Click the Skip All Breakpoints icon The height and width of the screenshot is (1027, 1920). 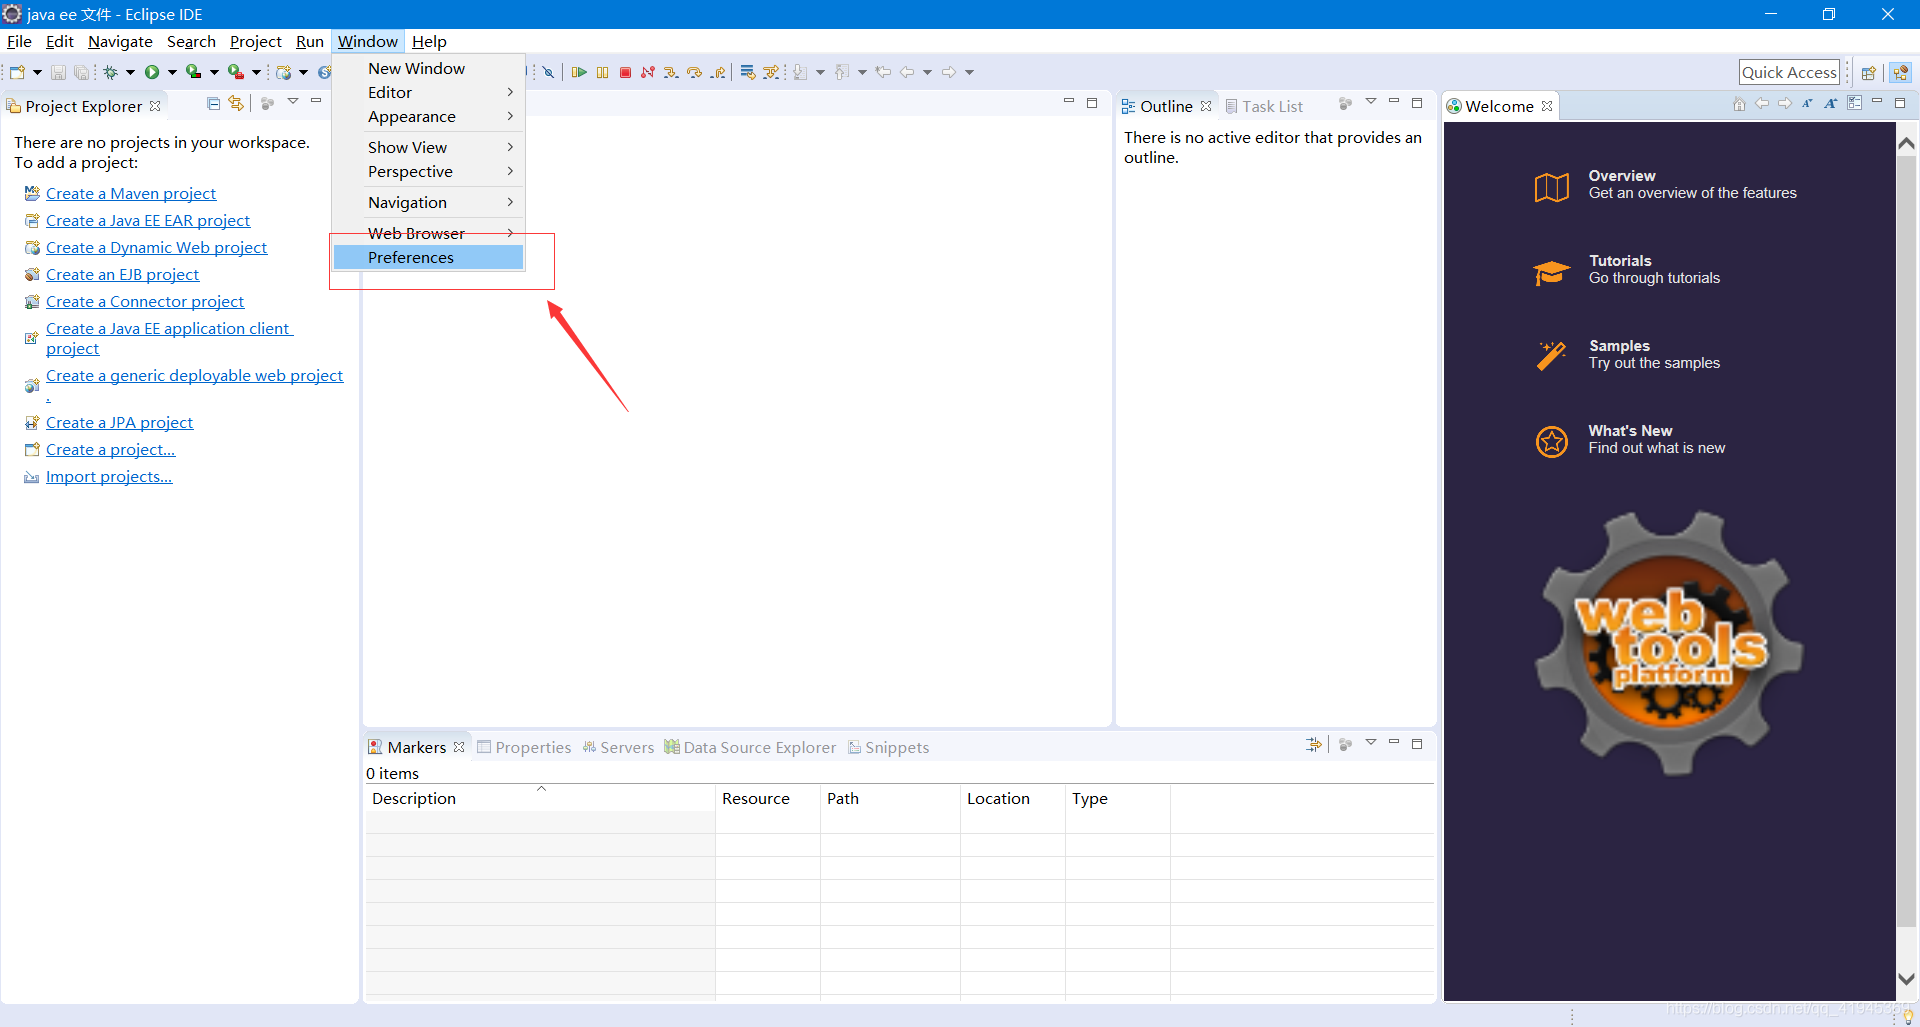548,72
